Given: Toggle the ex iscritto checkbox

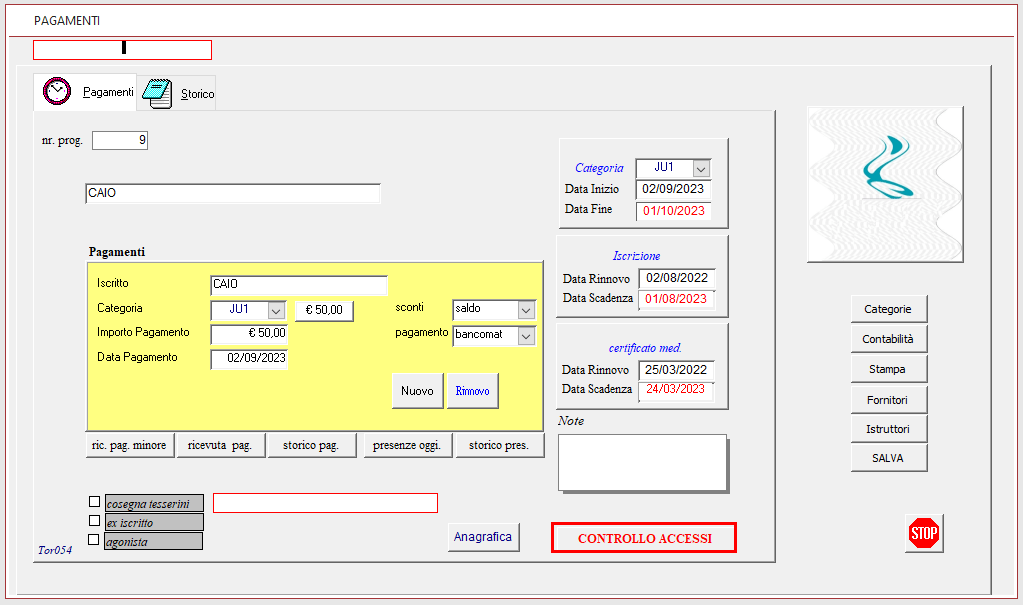Looking at the screenshot, I should (x=95, y=521).
